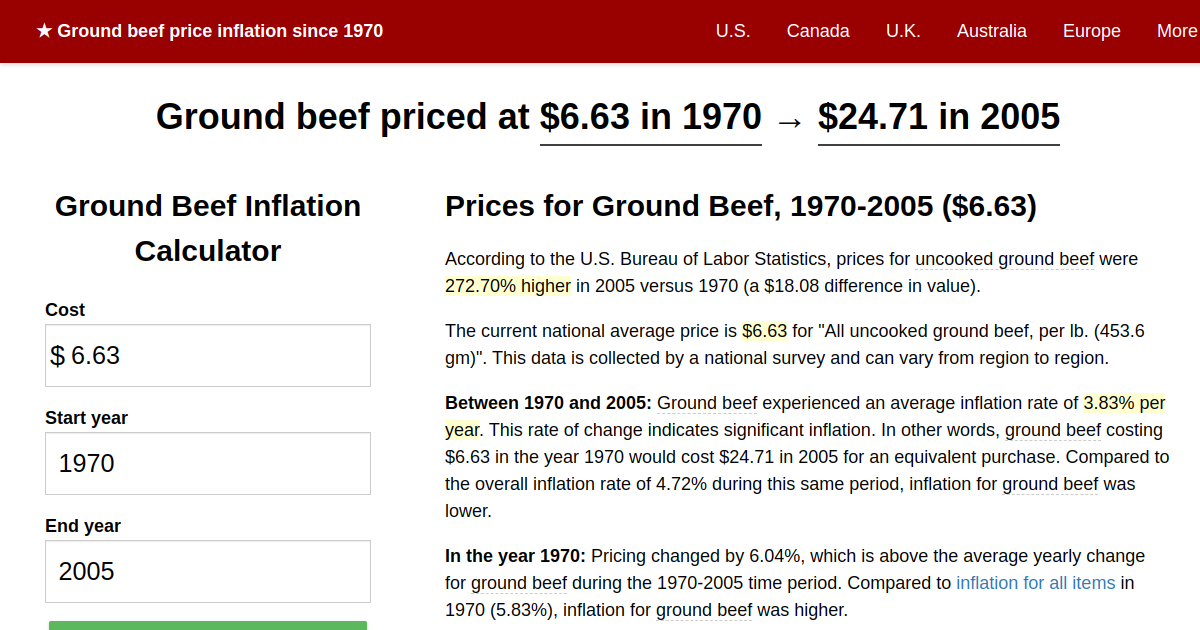The width and height of the screenshot is (1200, 630).
Task: Expand the More navigation menu
Action: click(1177, 31)
